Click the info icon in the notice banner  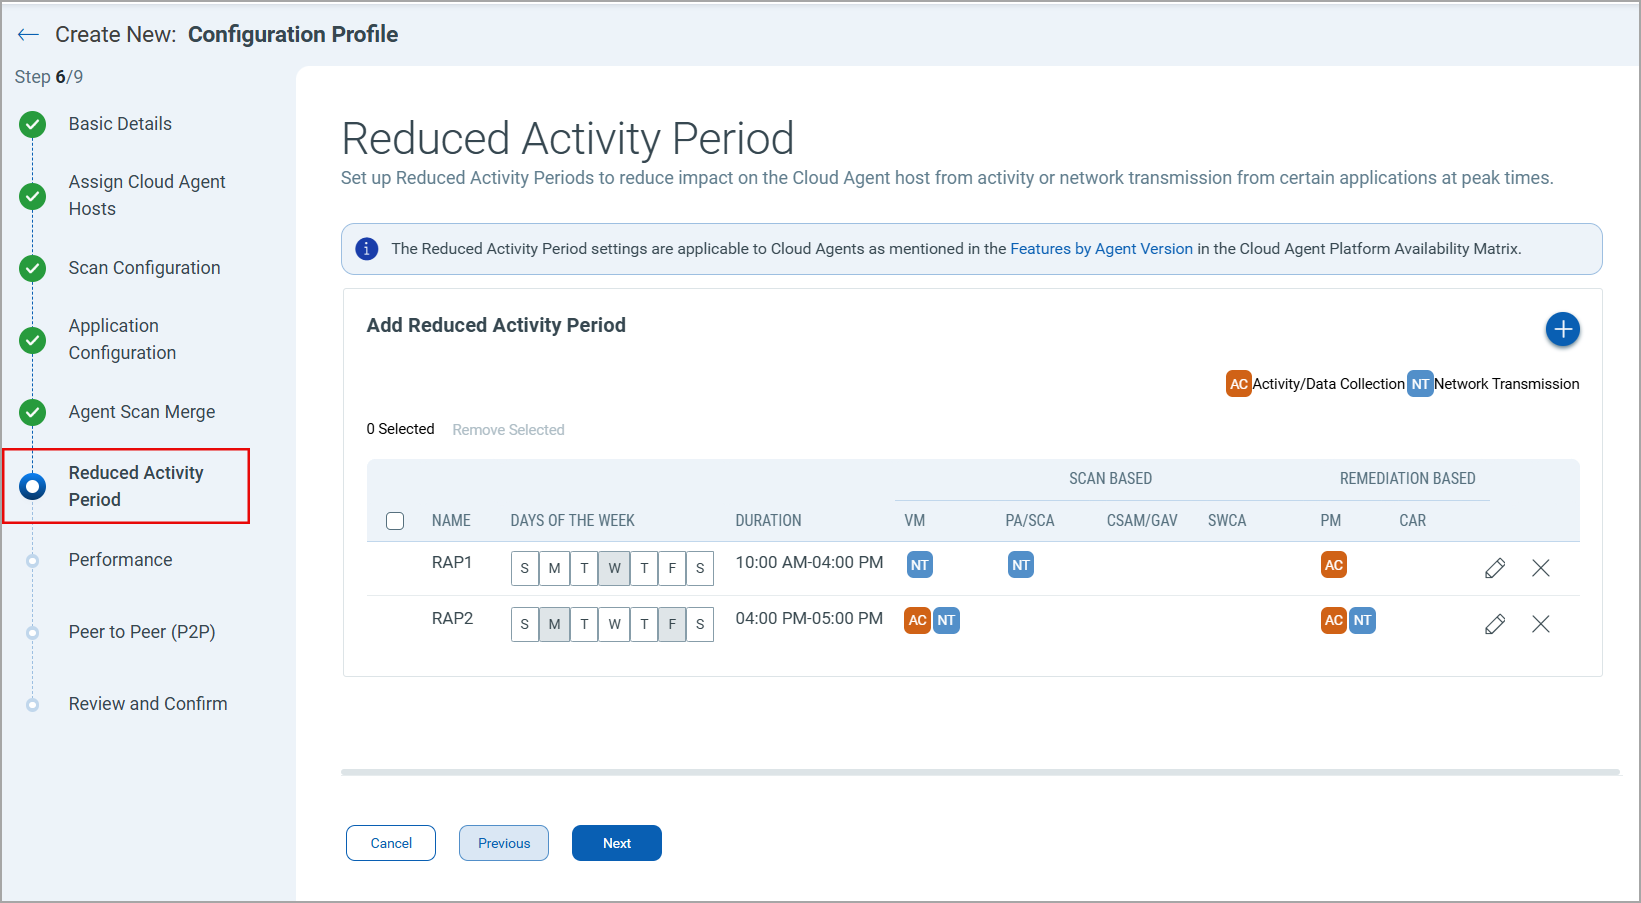(x=366, y=248)
